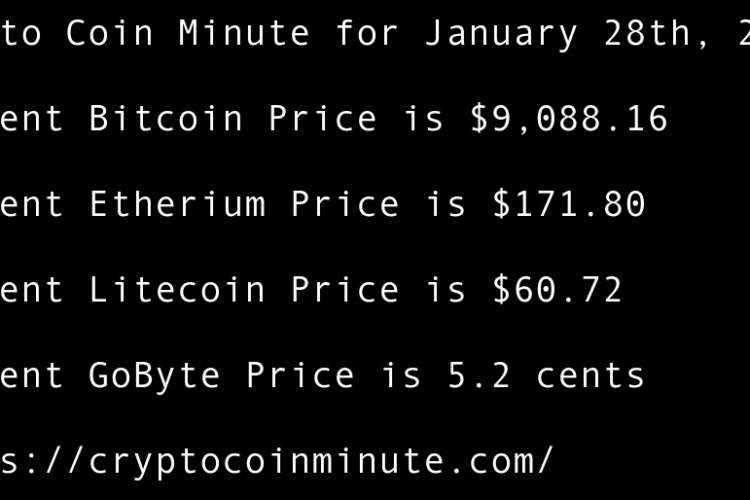Click Price on the Etherium line
The width and height of the screenshot is (750, 500).
click(345, 205)
